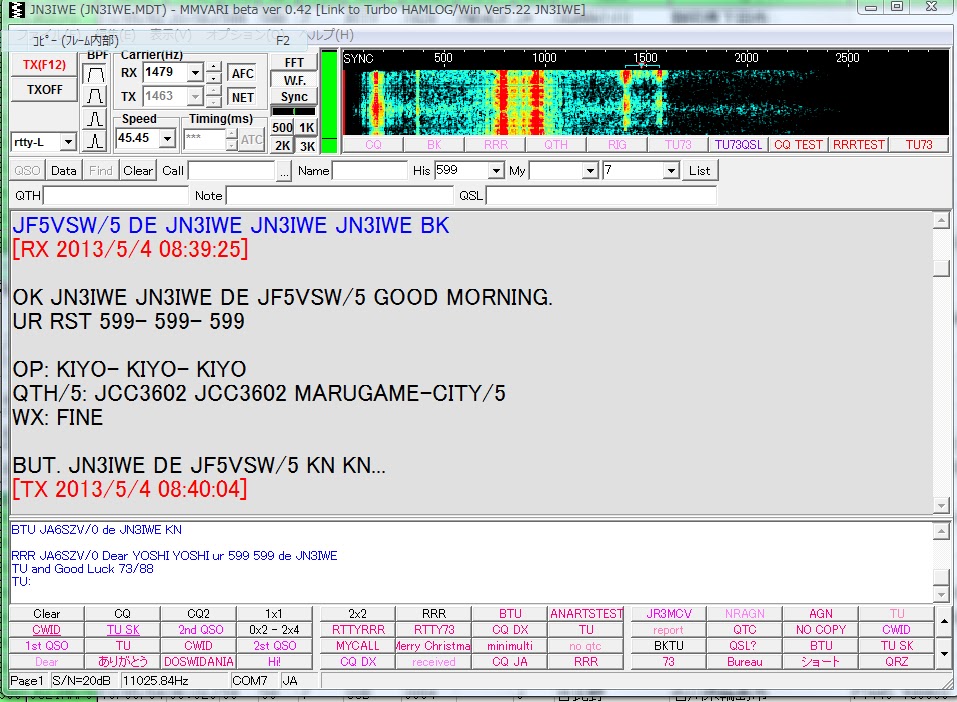Open the His RST dropdown
Viewport: 957px width, 702px height.
tap(496, 170)
